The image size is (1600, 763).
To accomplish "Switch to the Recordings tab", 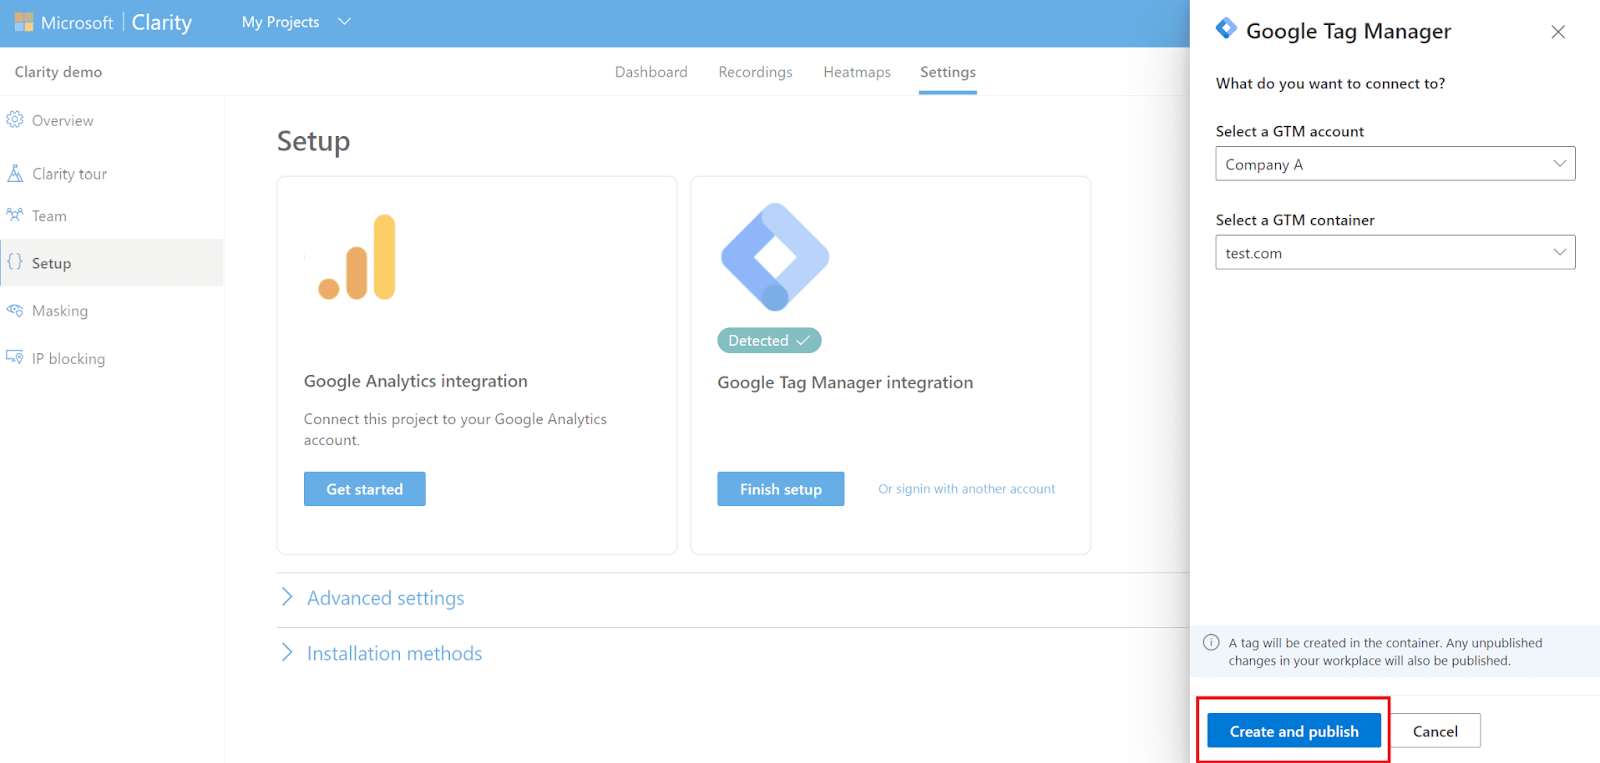I will pos(755,72).
